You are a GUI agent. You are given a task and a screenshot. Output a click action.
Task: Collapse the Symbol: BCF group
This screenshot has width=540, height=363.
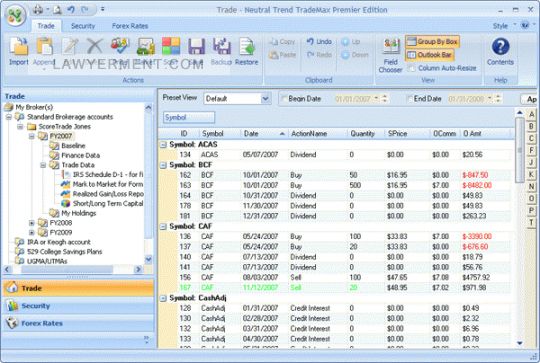pyautogui.click(x=163, y=165)
